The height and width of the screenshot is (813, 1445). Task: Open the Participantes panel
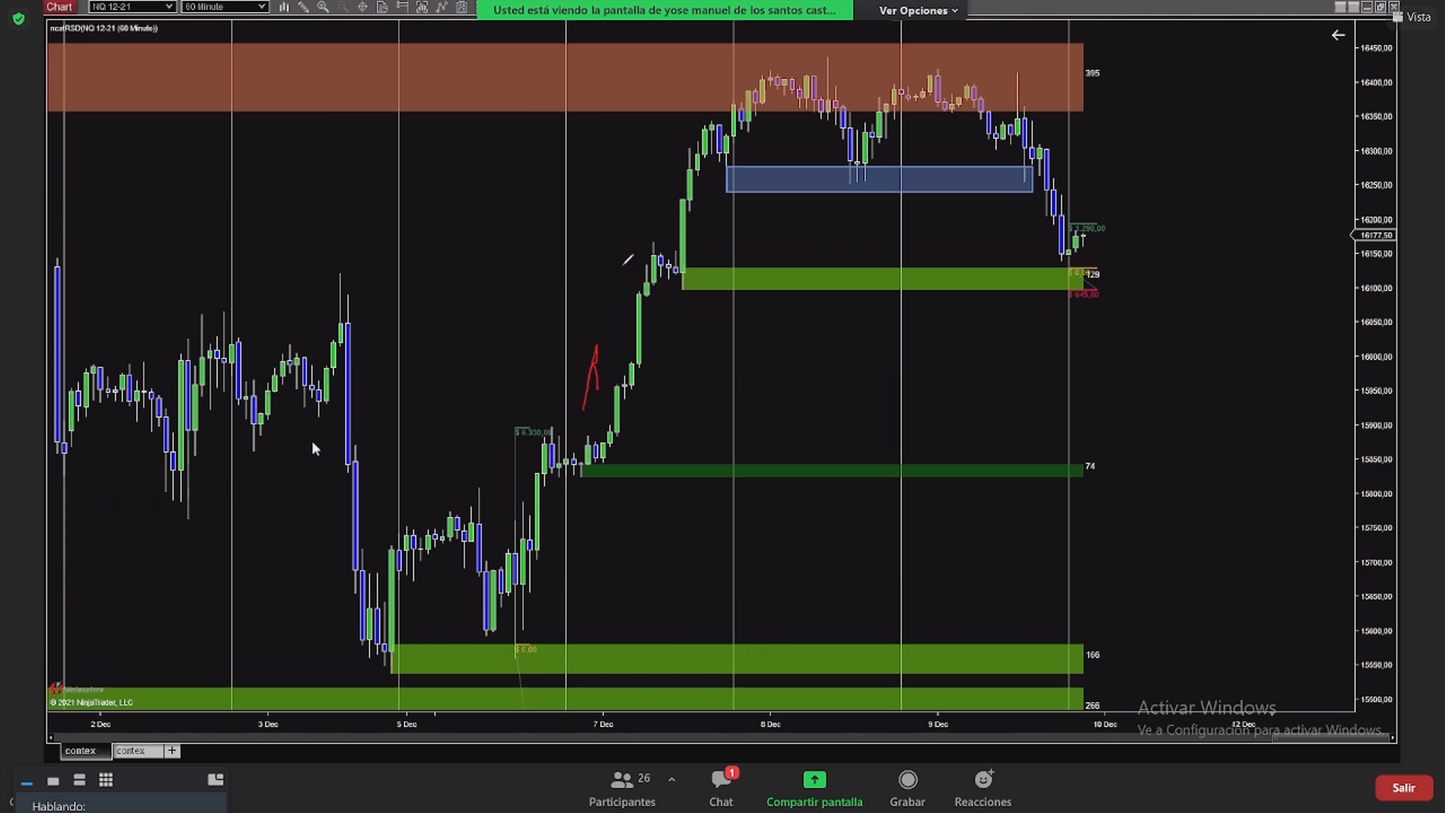tap(622, 788)
